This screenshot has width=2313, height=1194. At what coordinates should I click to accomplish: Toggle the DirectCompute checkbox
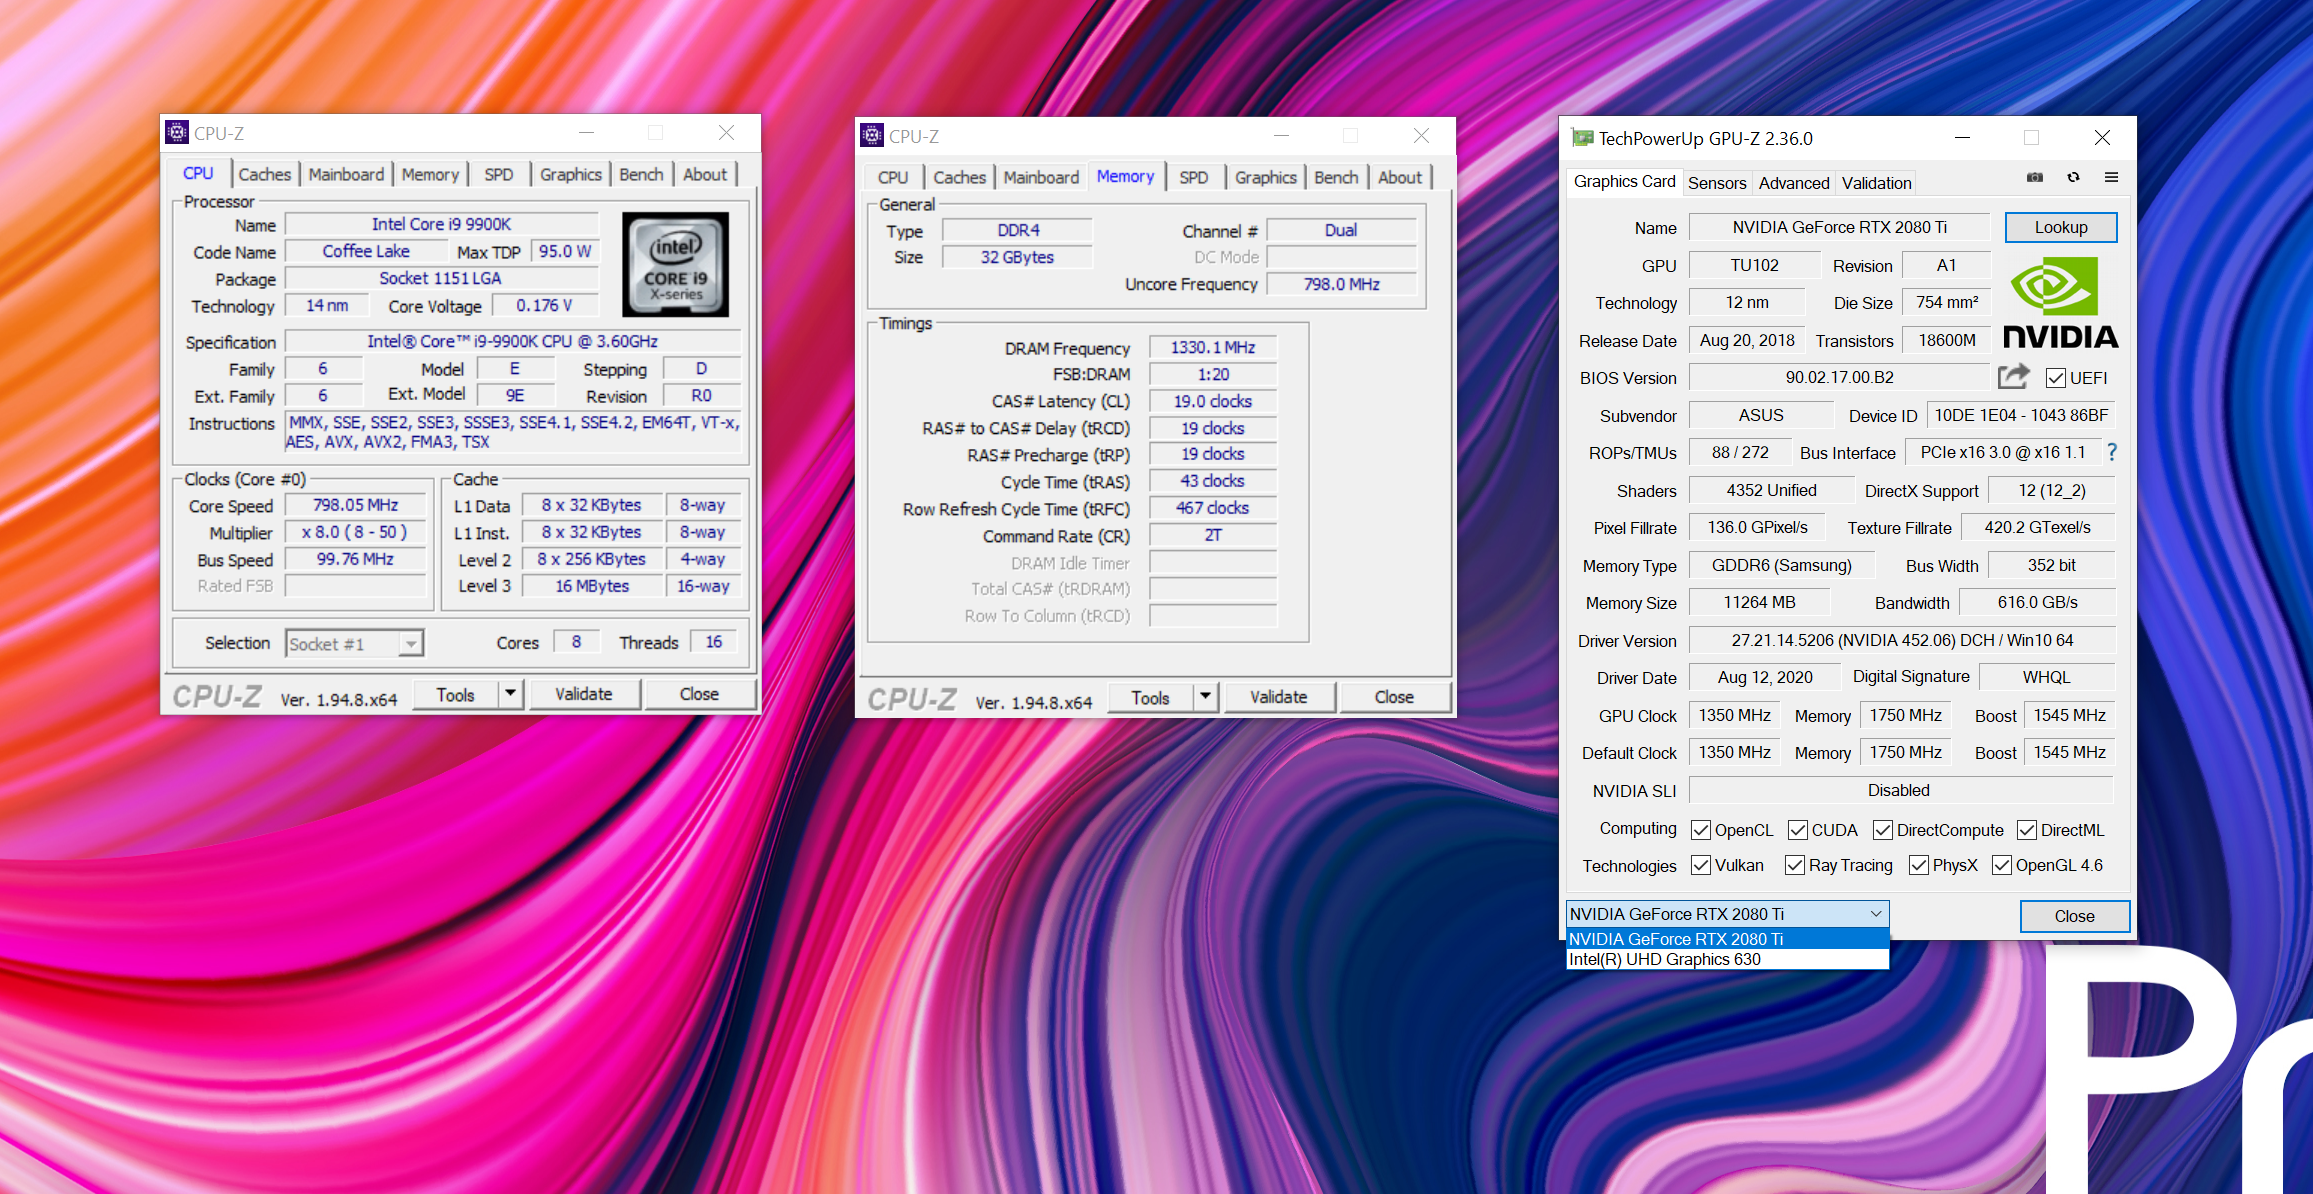coord(1883,830)
